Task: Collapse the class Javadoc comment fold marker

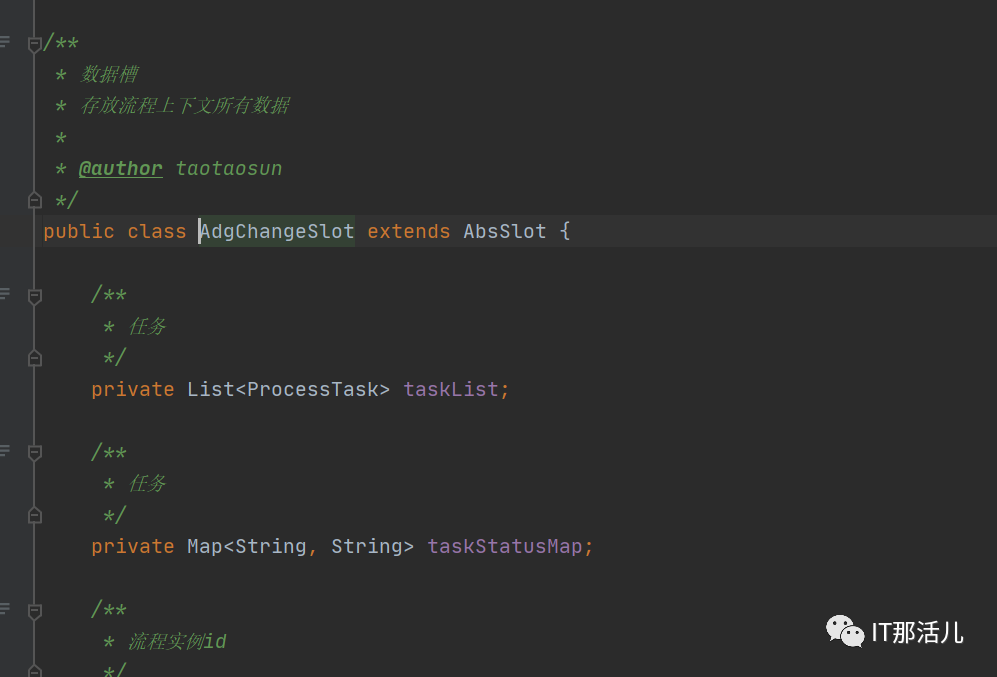Action: coord(35,44)
